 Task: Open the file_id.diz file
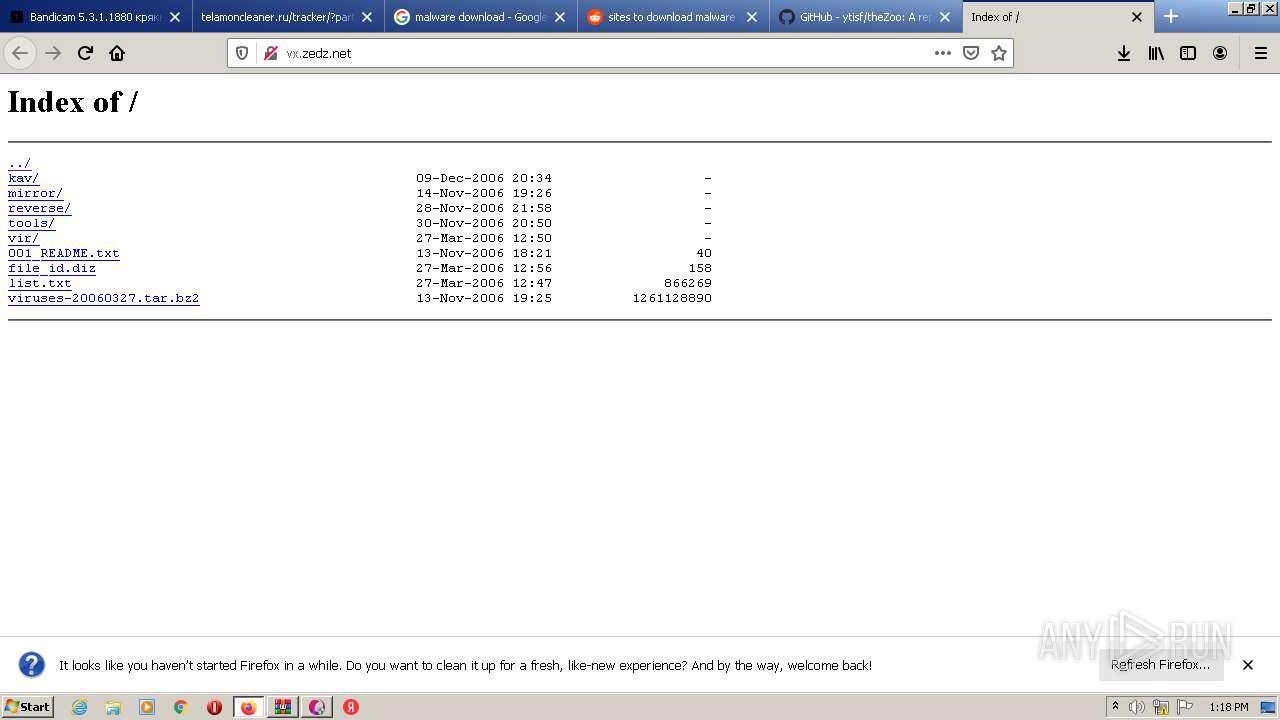click(52, 268)
